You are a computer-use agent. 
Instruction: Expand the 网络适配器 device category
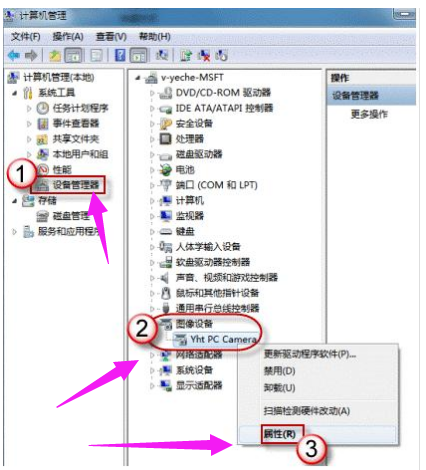(152, 355)
